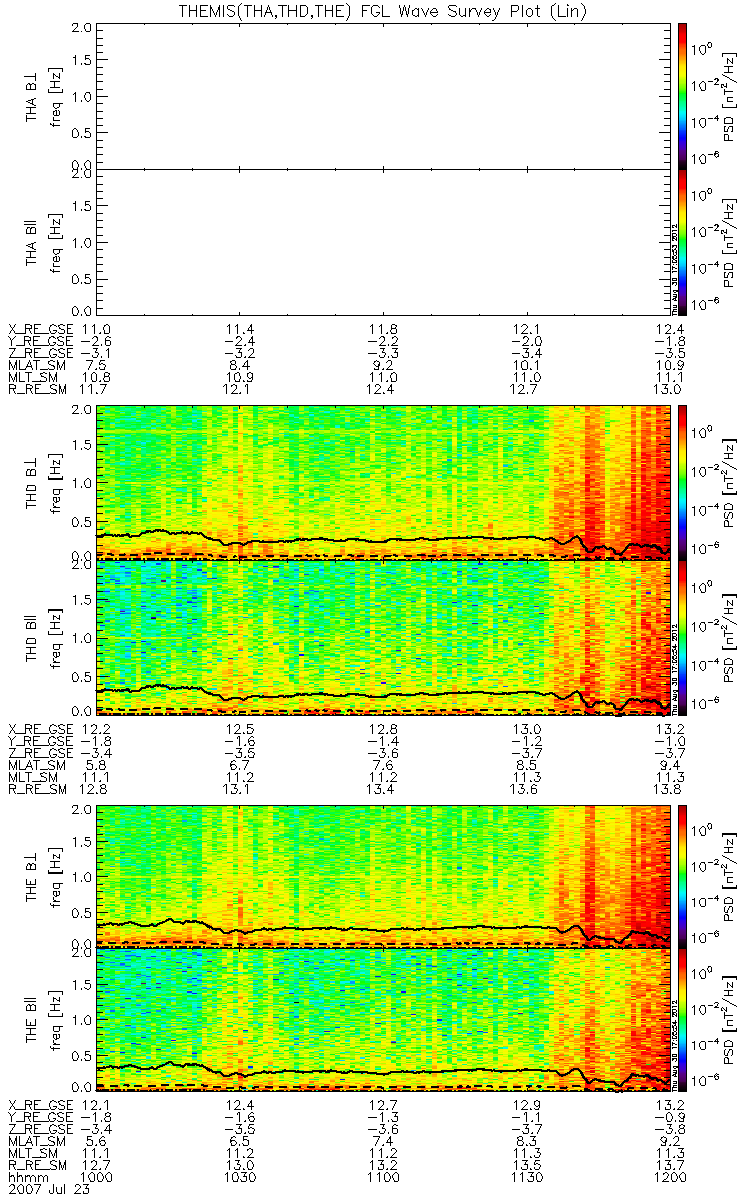The height and width of the screenshot is (1200, 750).
Task: Select the 'THD B⊥' y-axis label
Action: point(32,484)
